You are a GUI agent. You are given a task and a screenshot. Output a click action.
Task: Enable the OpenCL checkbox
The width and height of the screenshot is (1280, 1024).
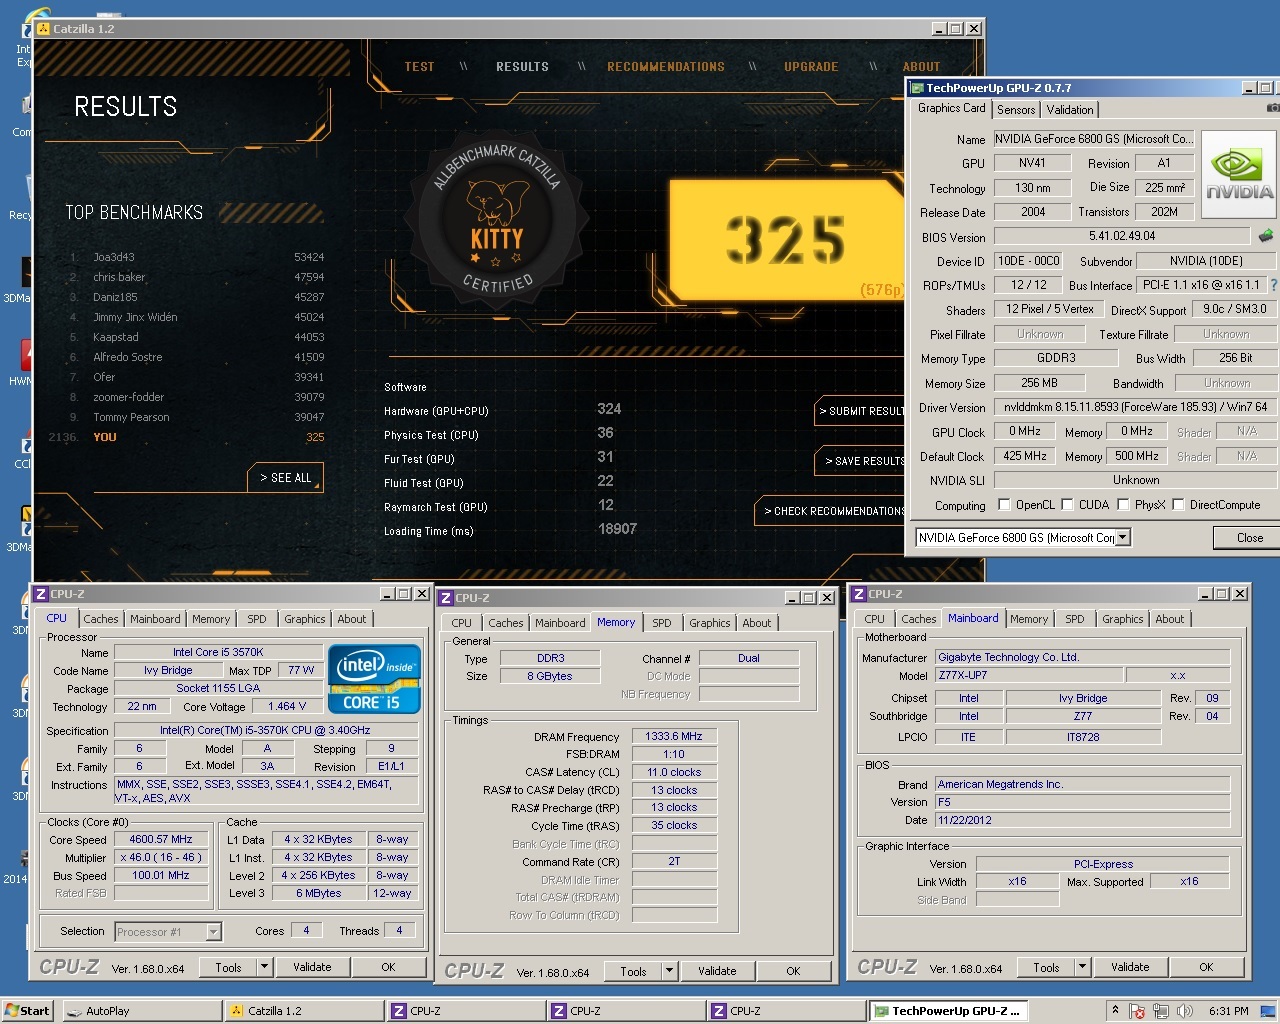(x=1004, y=504)
